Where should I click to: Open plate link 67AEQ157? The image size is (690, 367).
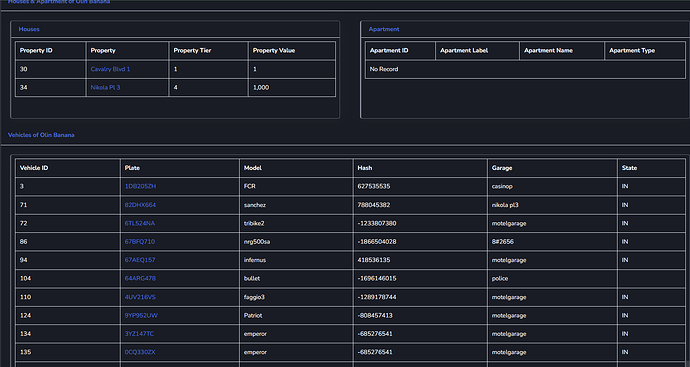point(139,260)
